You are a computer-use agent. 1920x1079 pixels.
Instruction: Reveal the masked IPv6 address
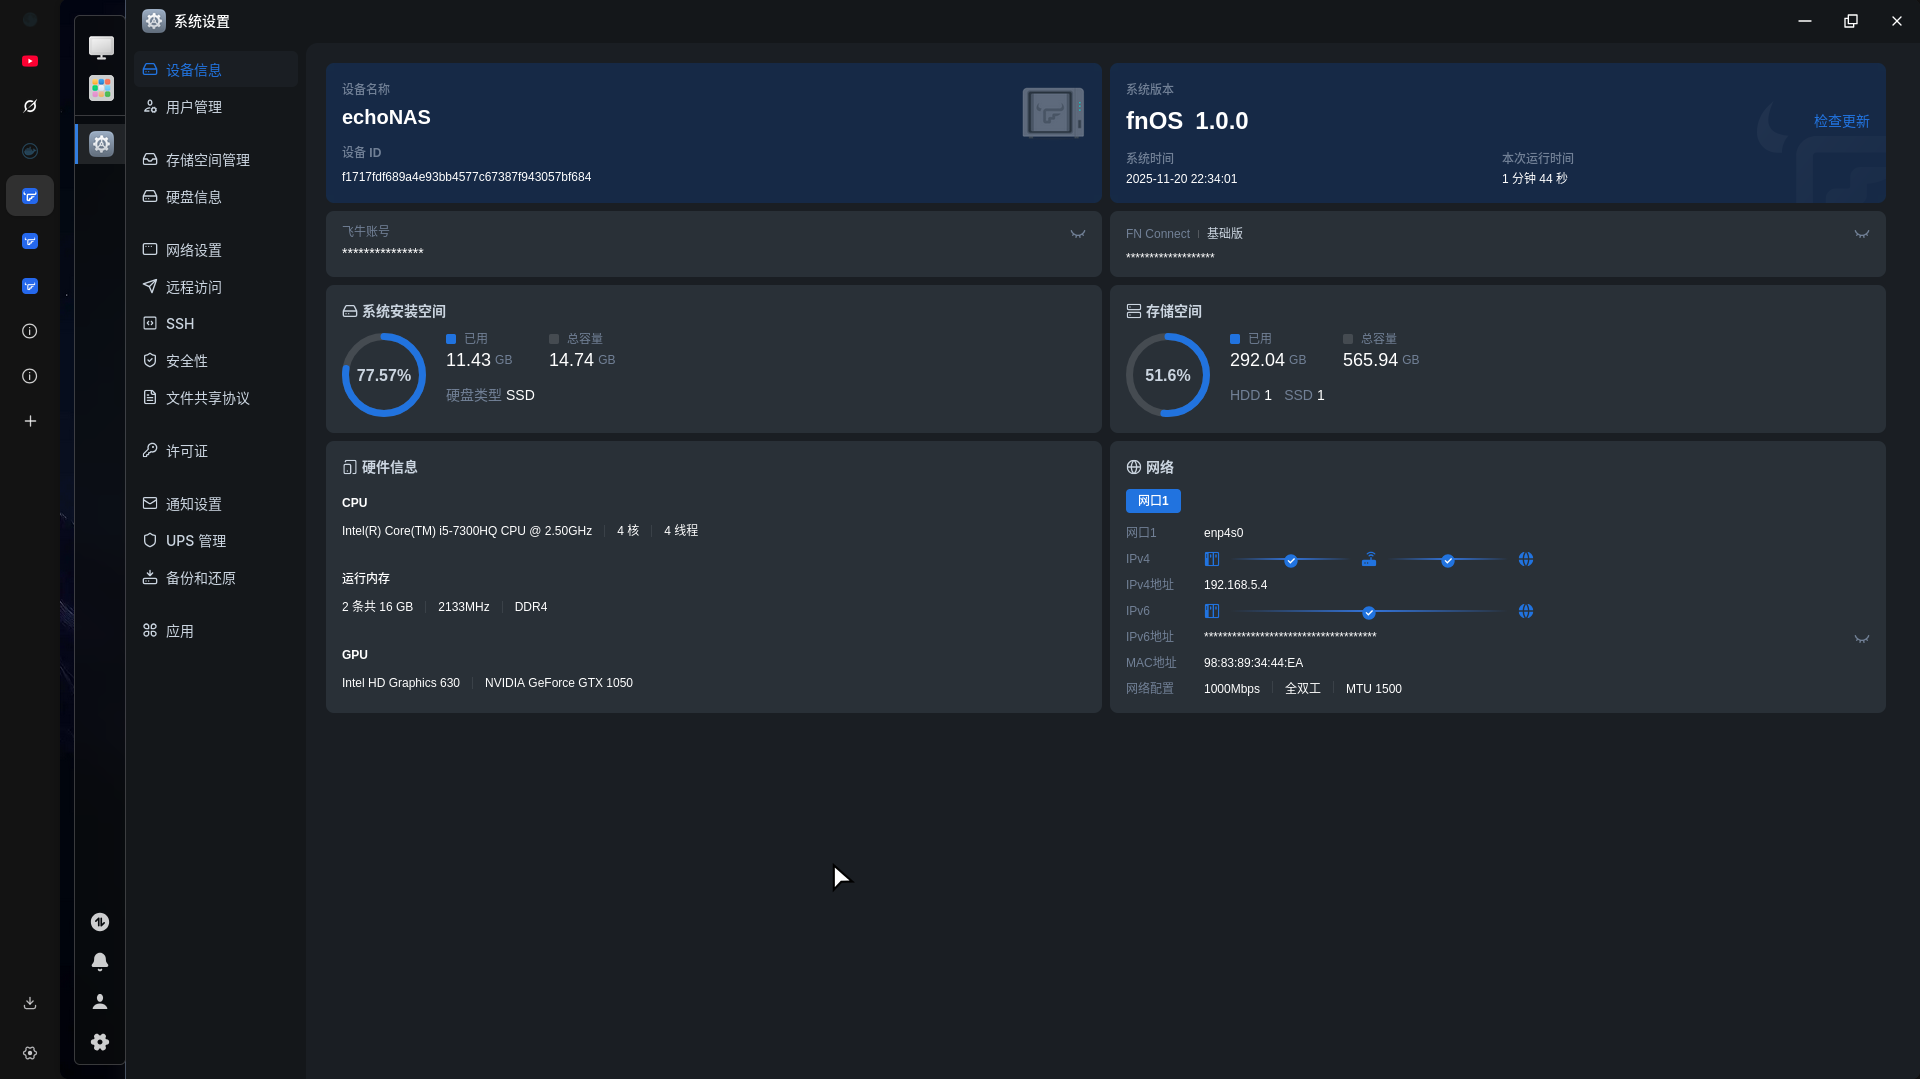pyautogui.click(x=1861, y=639)
